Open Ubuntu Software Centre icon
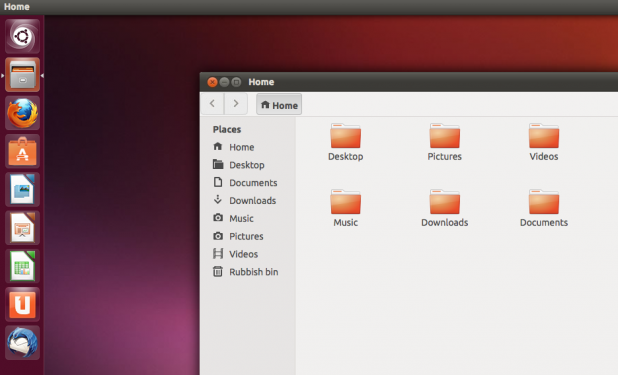The height and width of the screenshot is (375, 618). [x=22, y=151]
